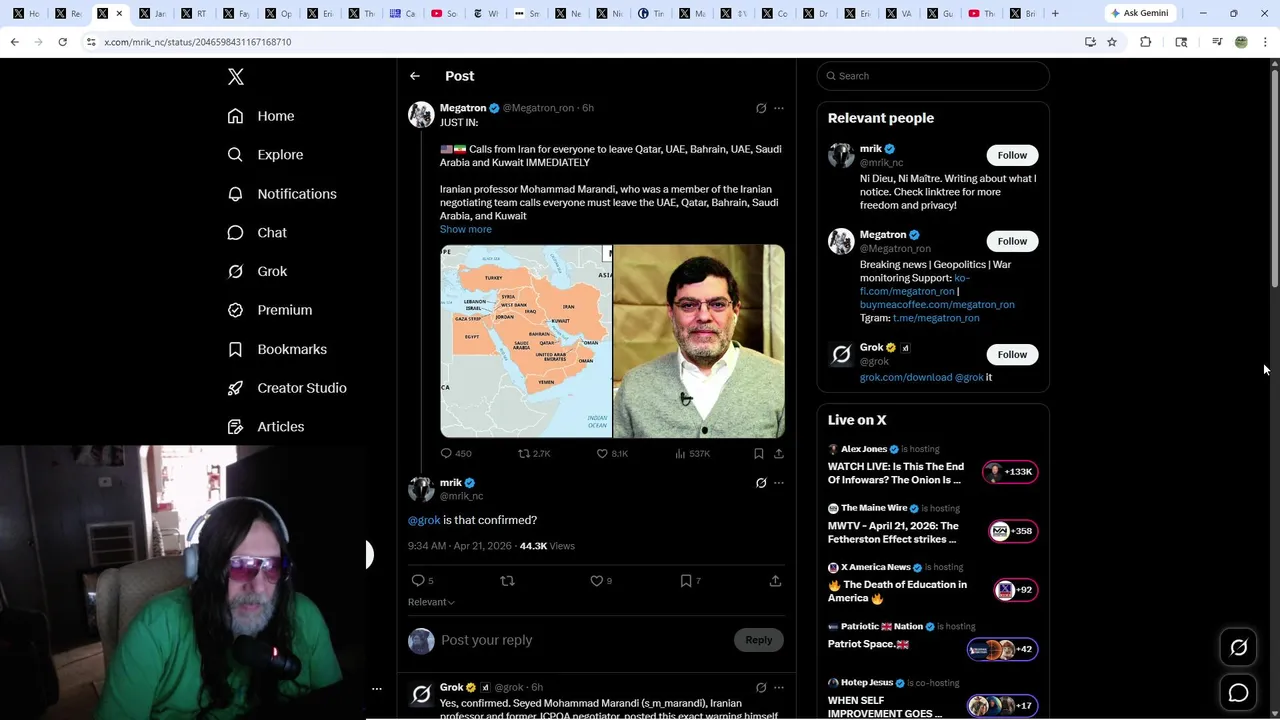This screenshot has width=1280, height=720.
Task: Open Home from the sidebar
Action: point(261,116)
